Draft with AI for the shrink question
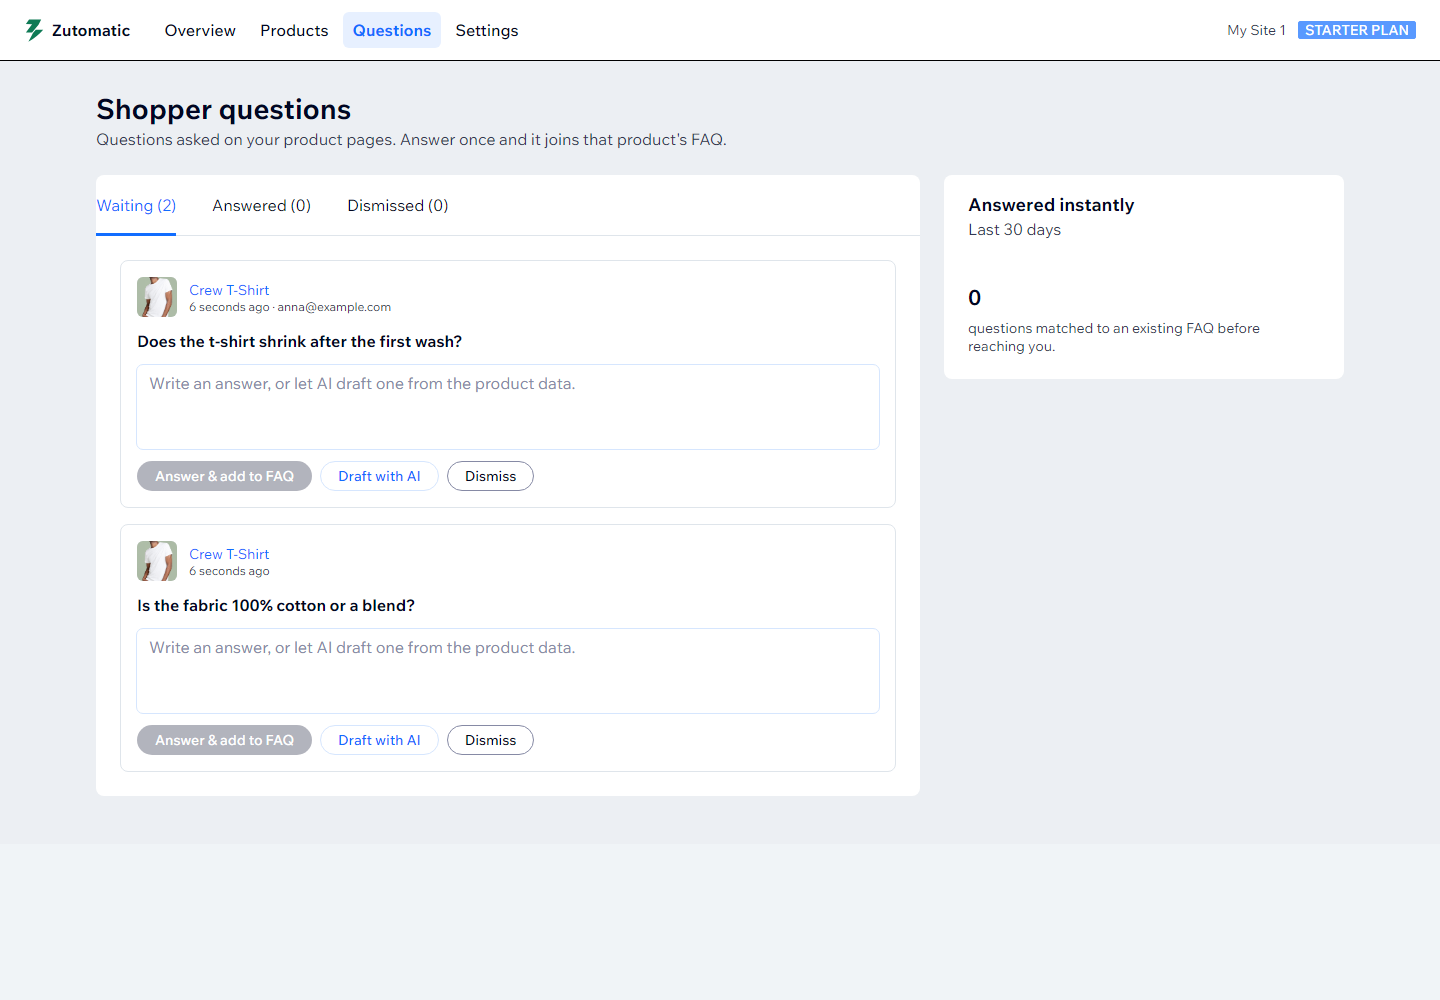This screenshot has height=1000, width=1440. [x=379, y=476]
